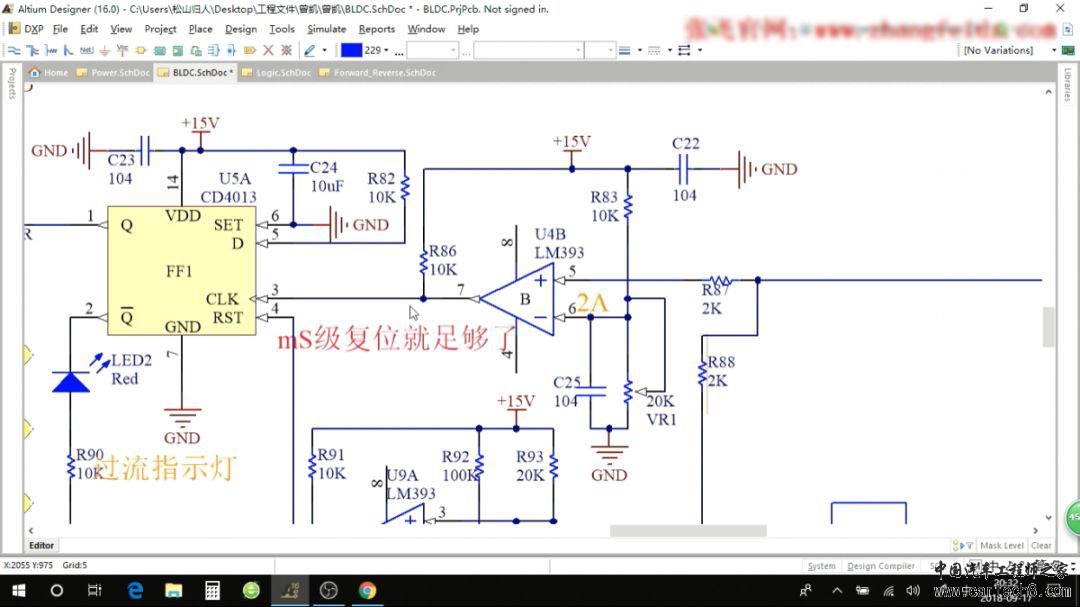
Task: Select the Place Bus tool
Action: pyautogui.click(x=32, y=50)
